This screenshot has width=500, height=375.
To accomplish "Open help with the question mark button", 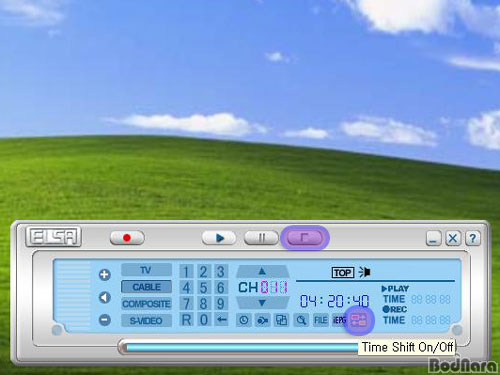I will coord(472,238).
